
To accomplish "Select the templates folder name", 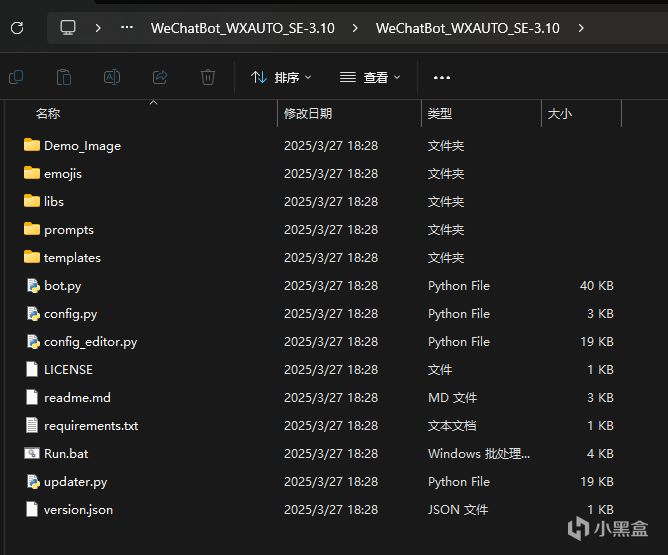I will [x=72, y=258].
